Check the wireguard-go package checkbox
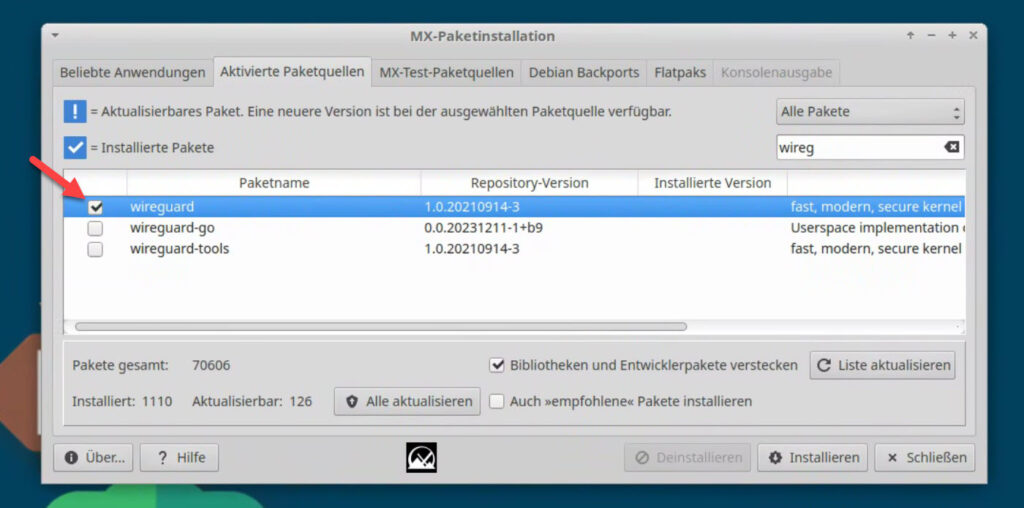The width and height of the screenshot is (1024, 508). [95, 228]
